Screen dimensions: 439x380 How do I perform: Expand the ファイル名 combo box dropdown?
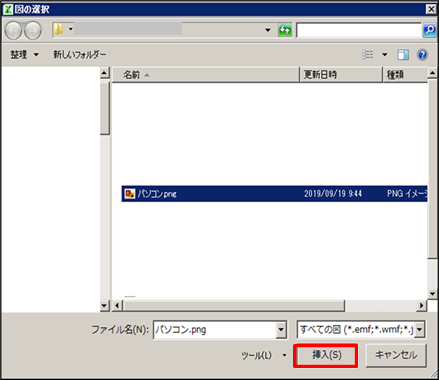coord(281,330)
